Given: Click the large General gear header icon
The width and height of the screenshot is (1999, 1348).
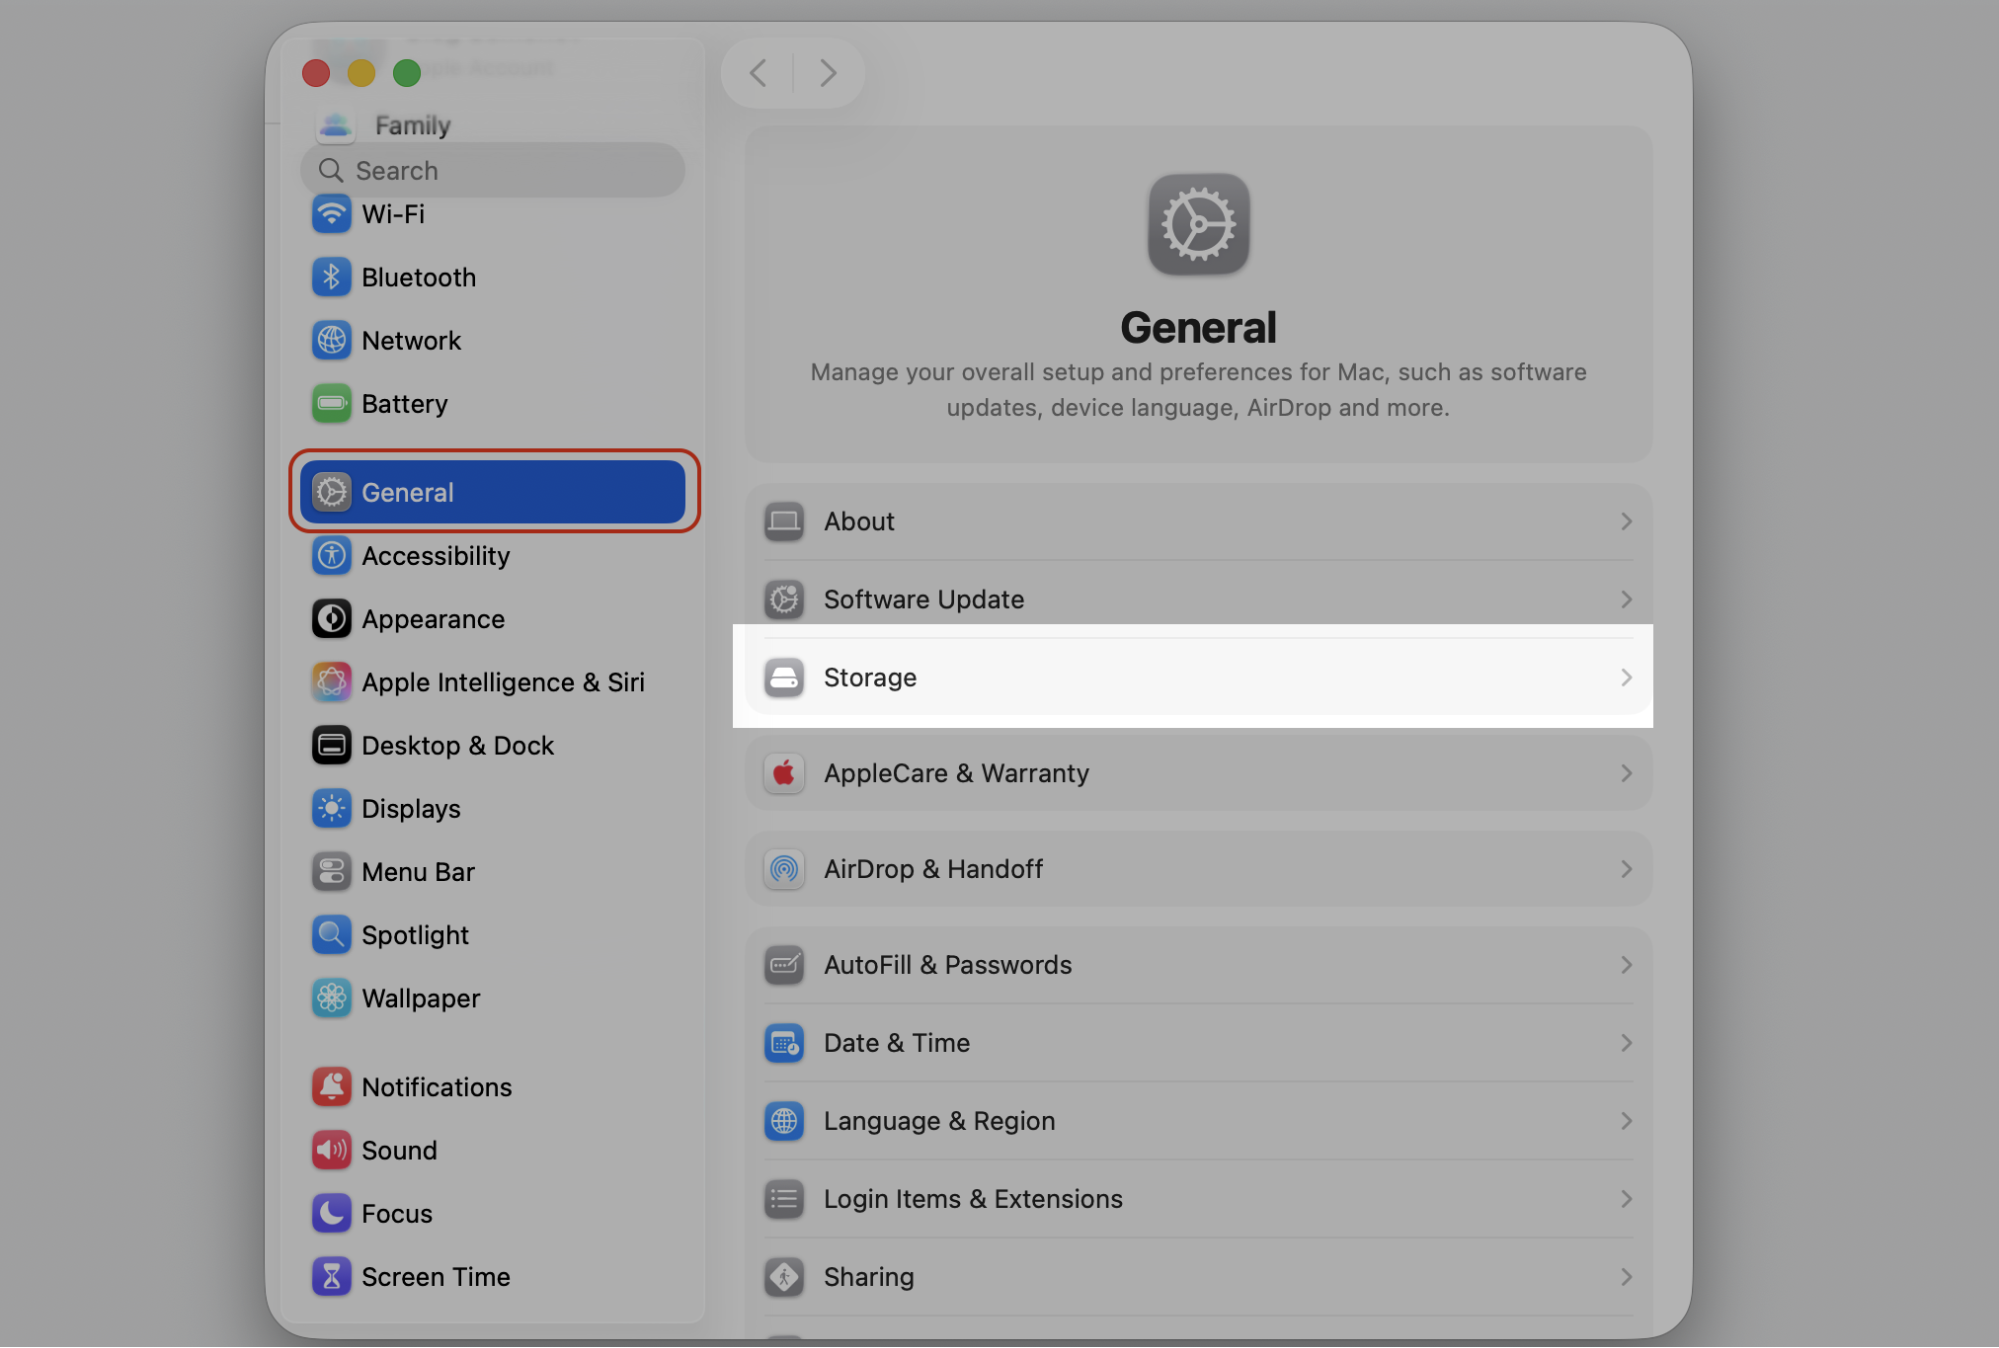Looking at the screenshot, I should pos(1198,224).
